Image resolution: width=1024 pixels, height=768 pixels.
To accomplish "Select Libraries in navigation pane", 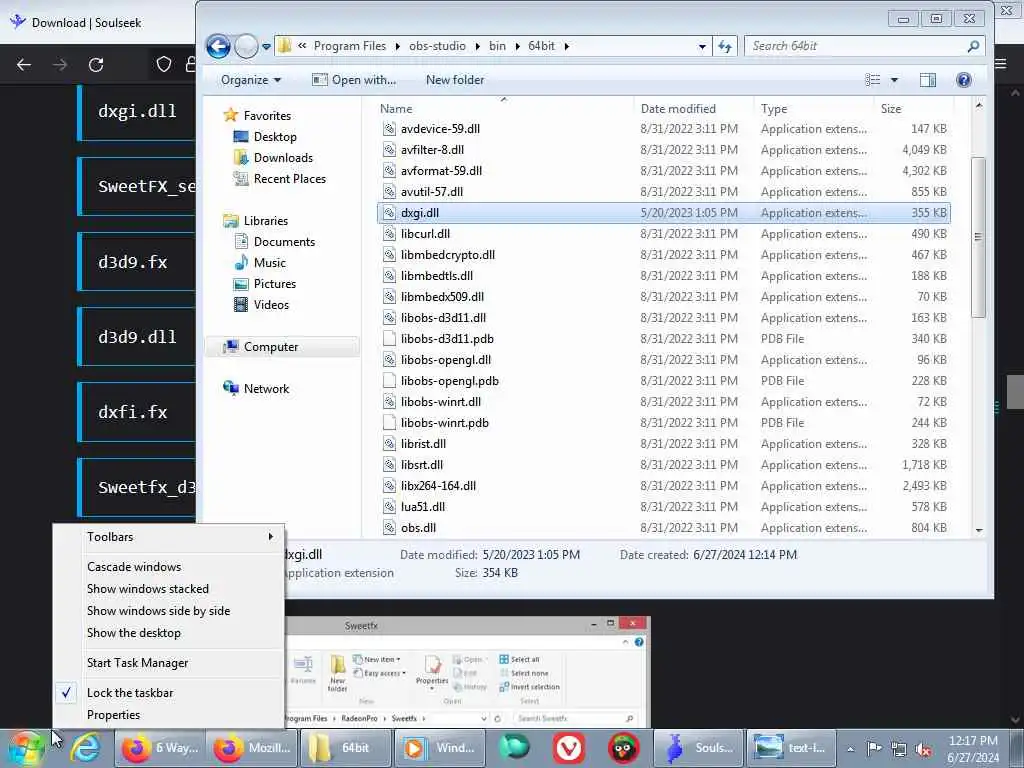I will 265,221.
